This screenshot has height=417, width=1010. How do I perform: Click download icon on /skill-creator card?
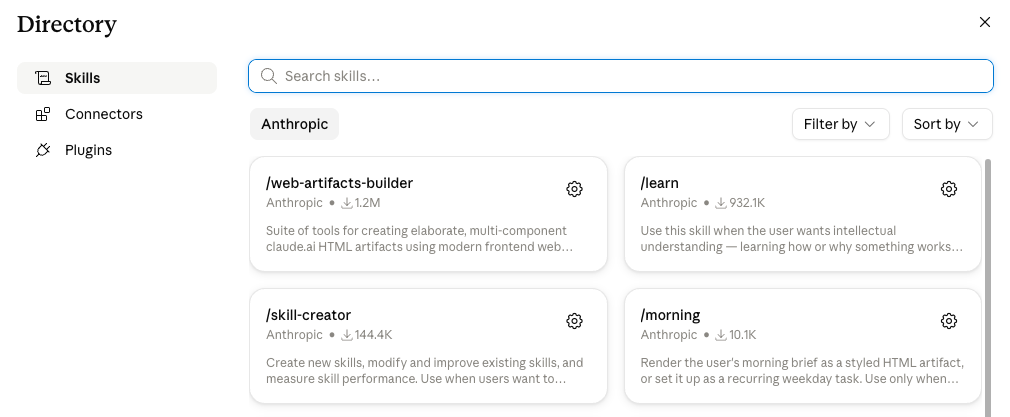pyautogui.click(x=347, y=335)
